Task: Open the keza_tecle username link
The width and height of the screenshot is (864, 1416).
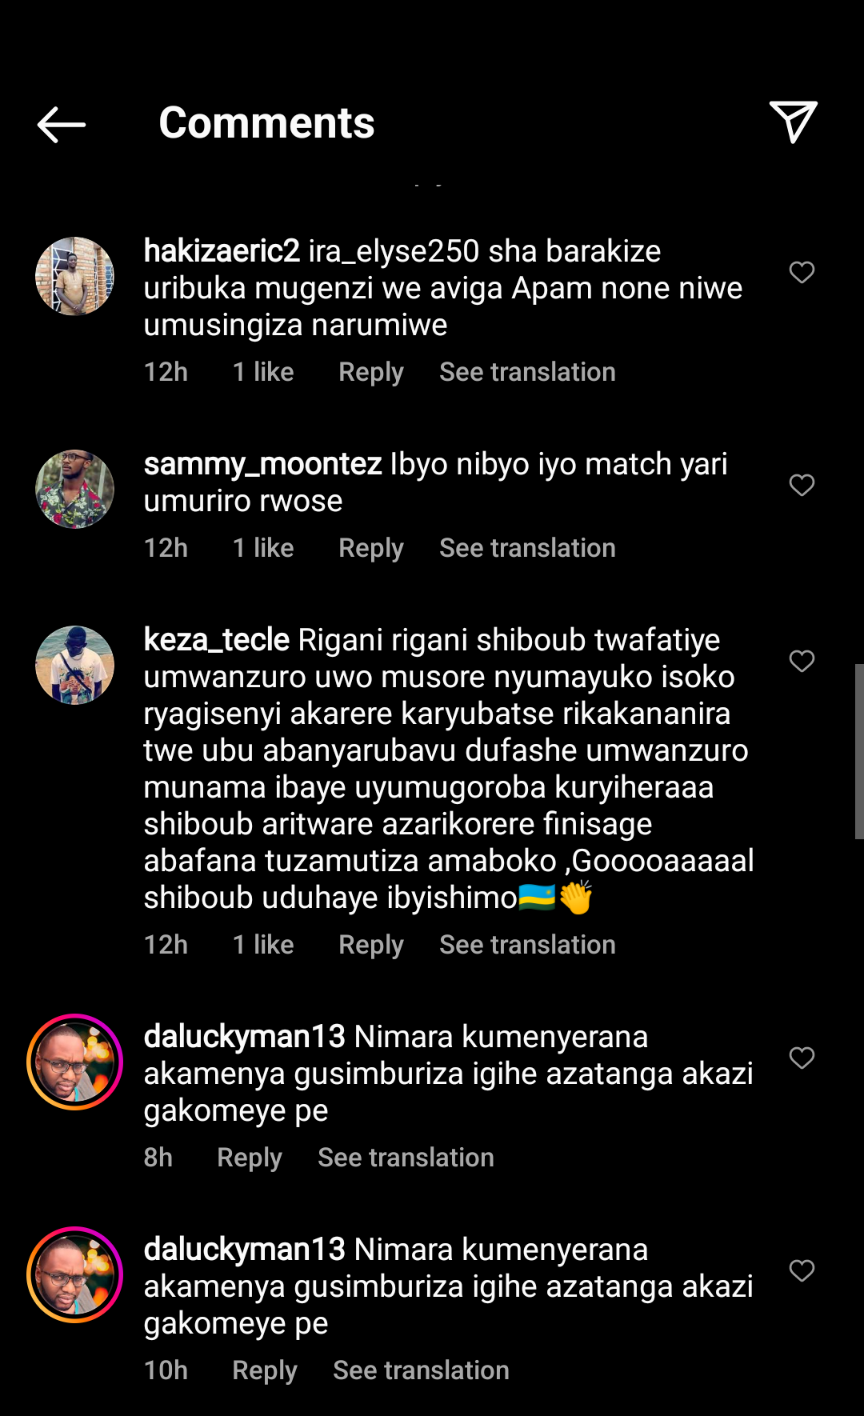Action: coord(216,640)
